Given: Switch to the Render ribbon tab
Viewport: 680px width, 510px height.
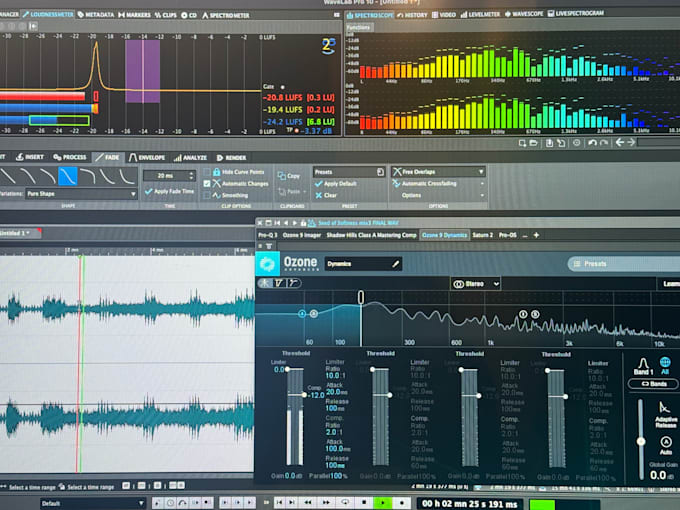Looking at the screenshot, I should pos(231,158).
